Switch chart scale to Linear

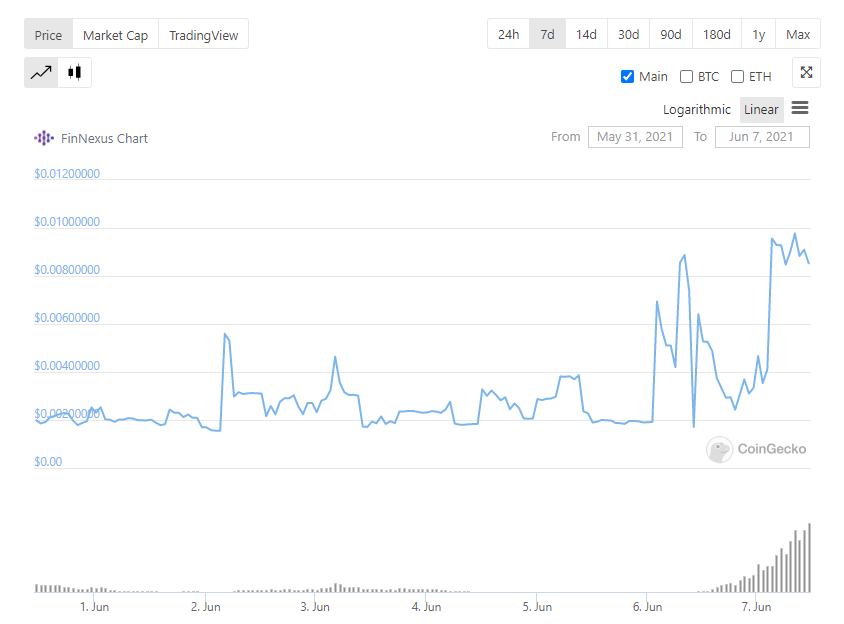761,109
